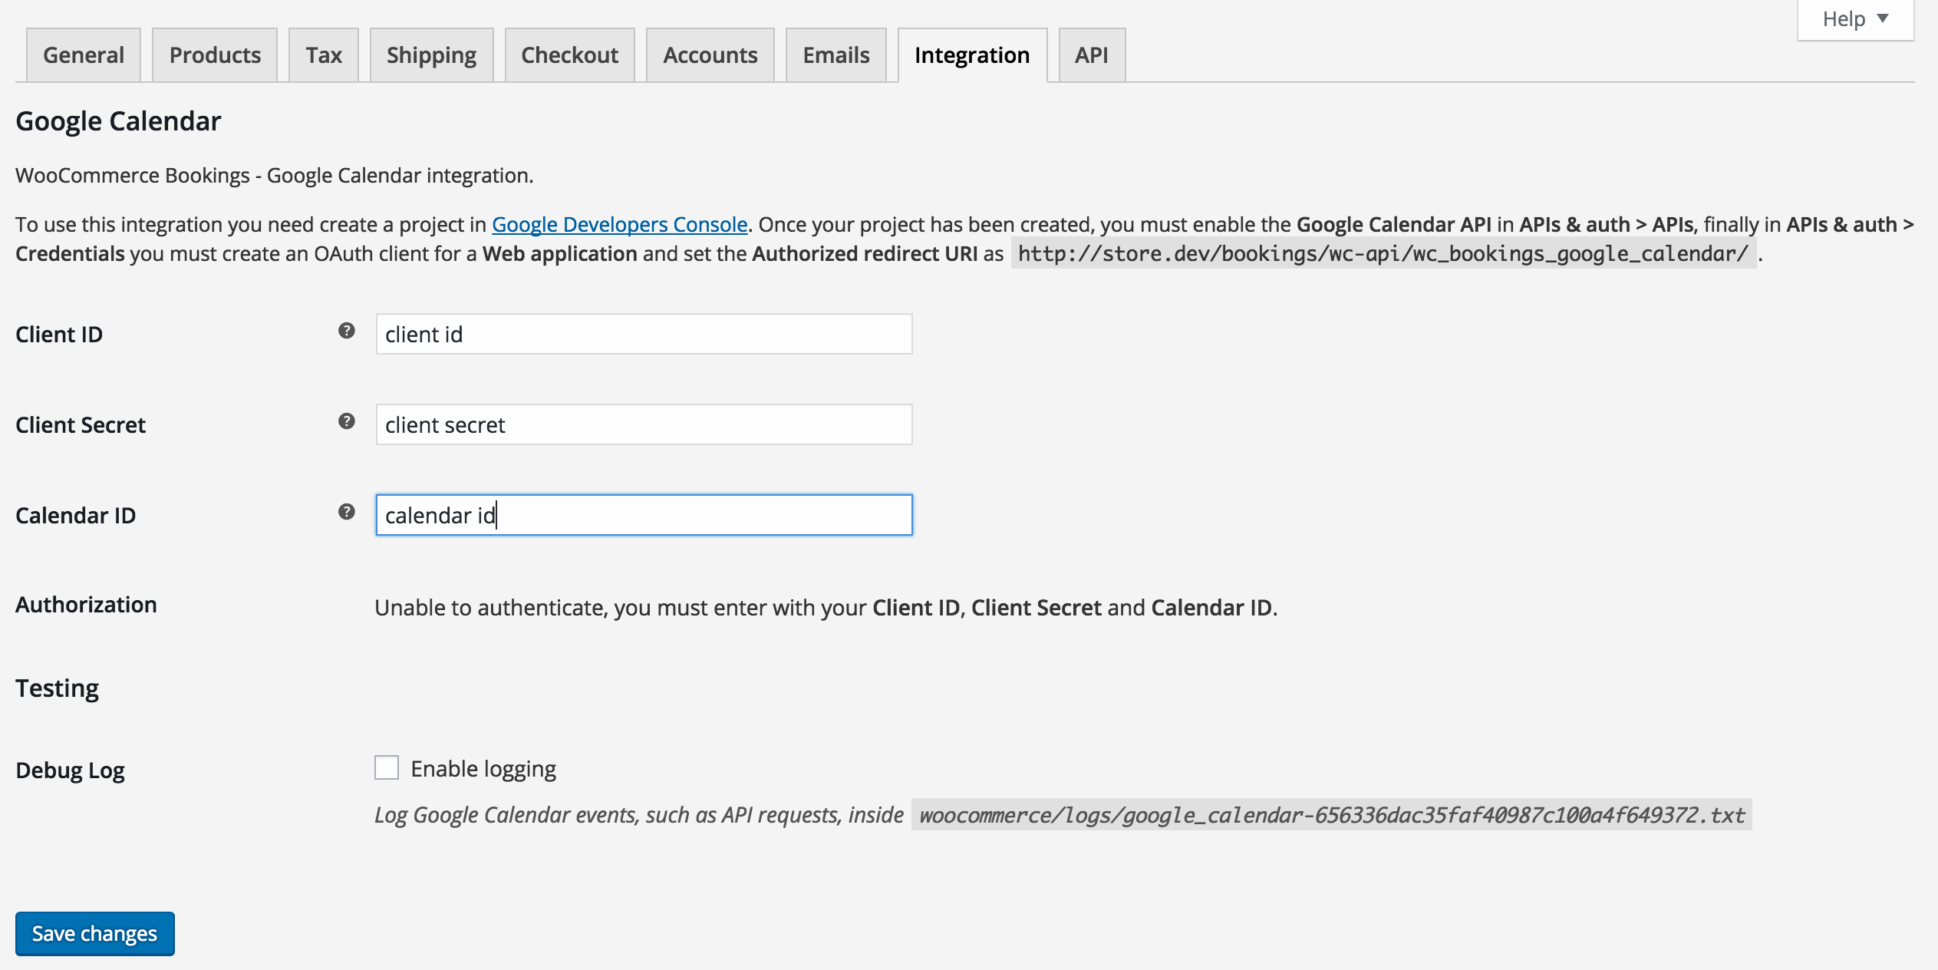Open the Google Developers Console link

(619, 224)
